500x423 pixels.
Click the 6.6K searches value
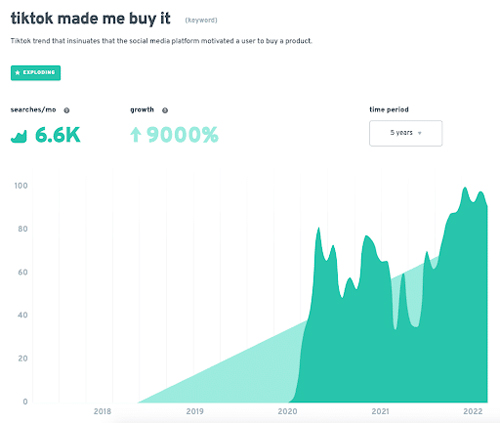[58, 135]
